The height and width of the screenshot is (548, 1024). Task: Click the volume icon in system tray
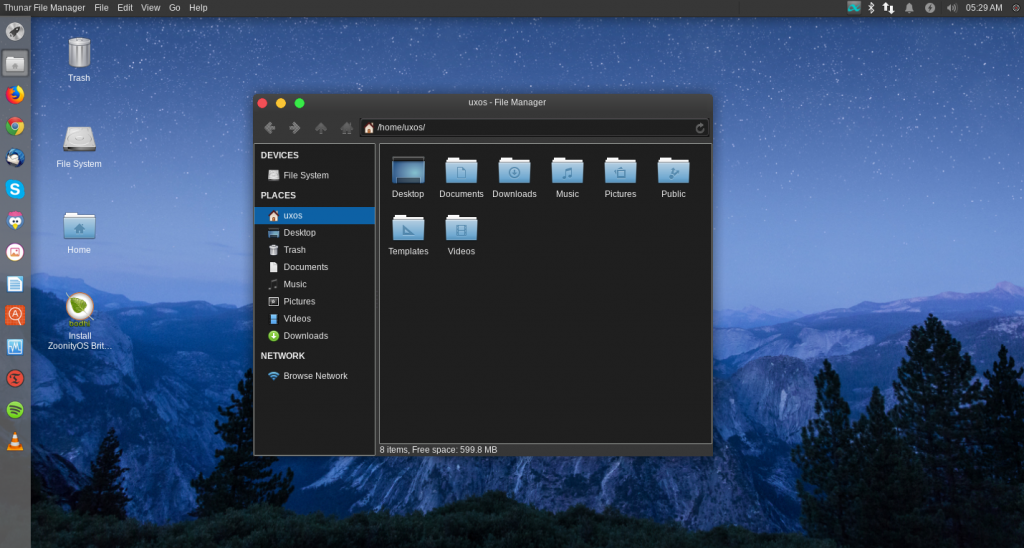[951, 7]
